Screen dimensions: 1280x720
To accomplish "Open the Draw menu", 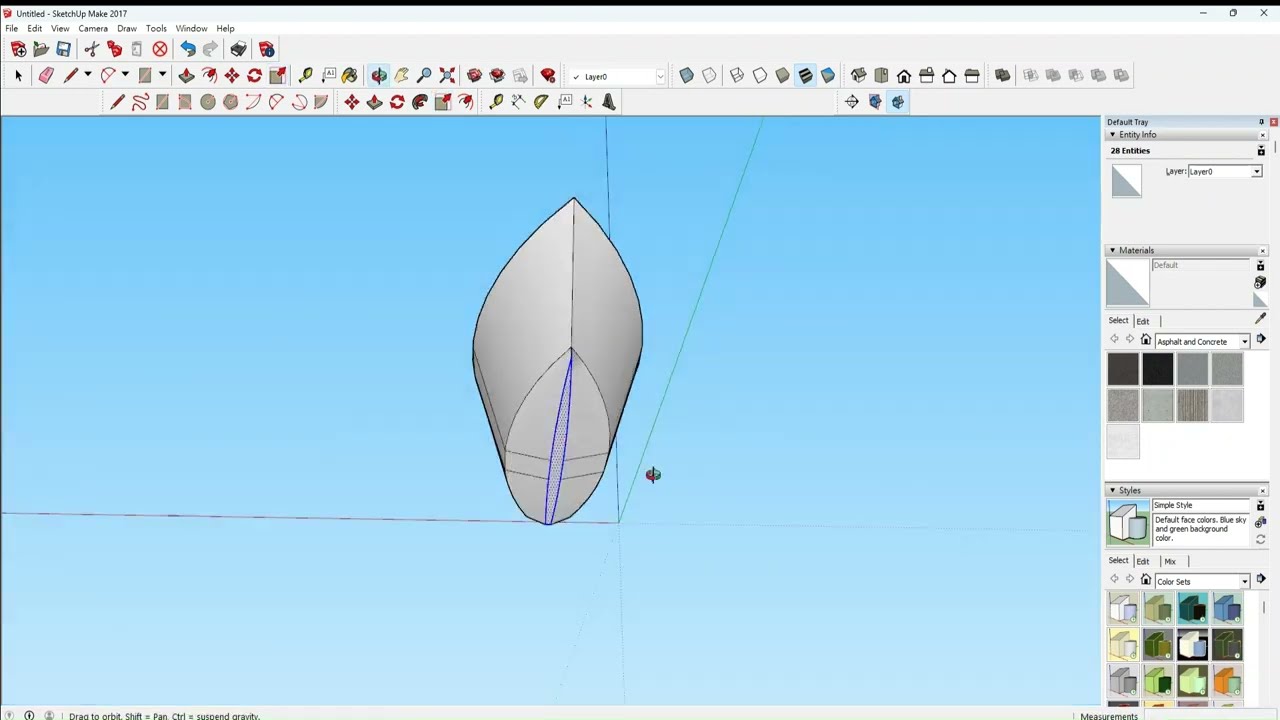I will 126,28.
